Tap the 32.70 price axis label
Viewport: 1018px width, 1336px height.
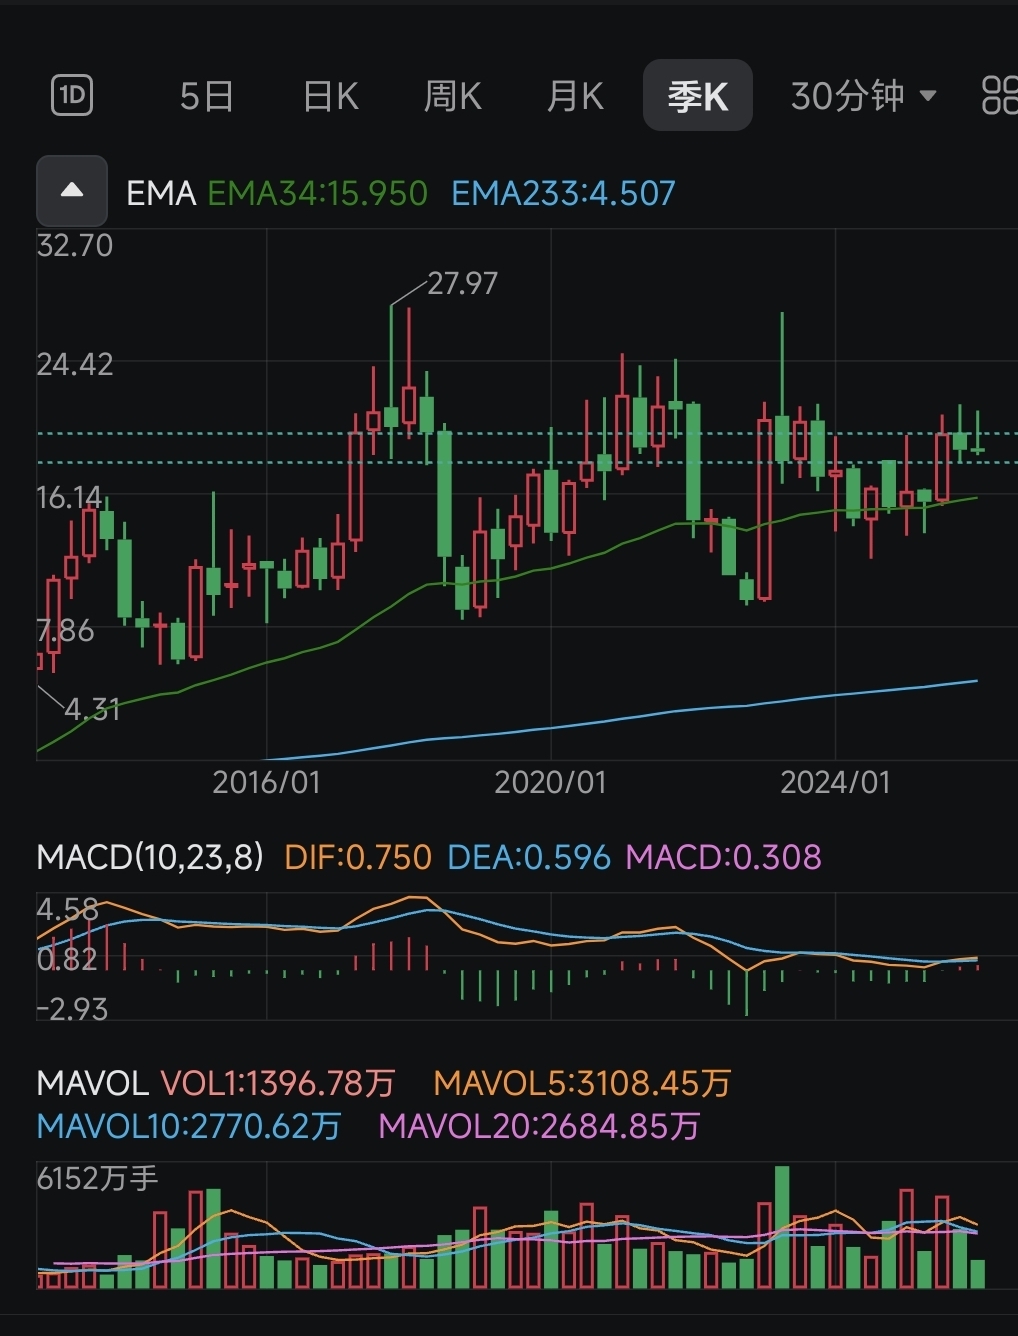75,246
